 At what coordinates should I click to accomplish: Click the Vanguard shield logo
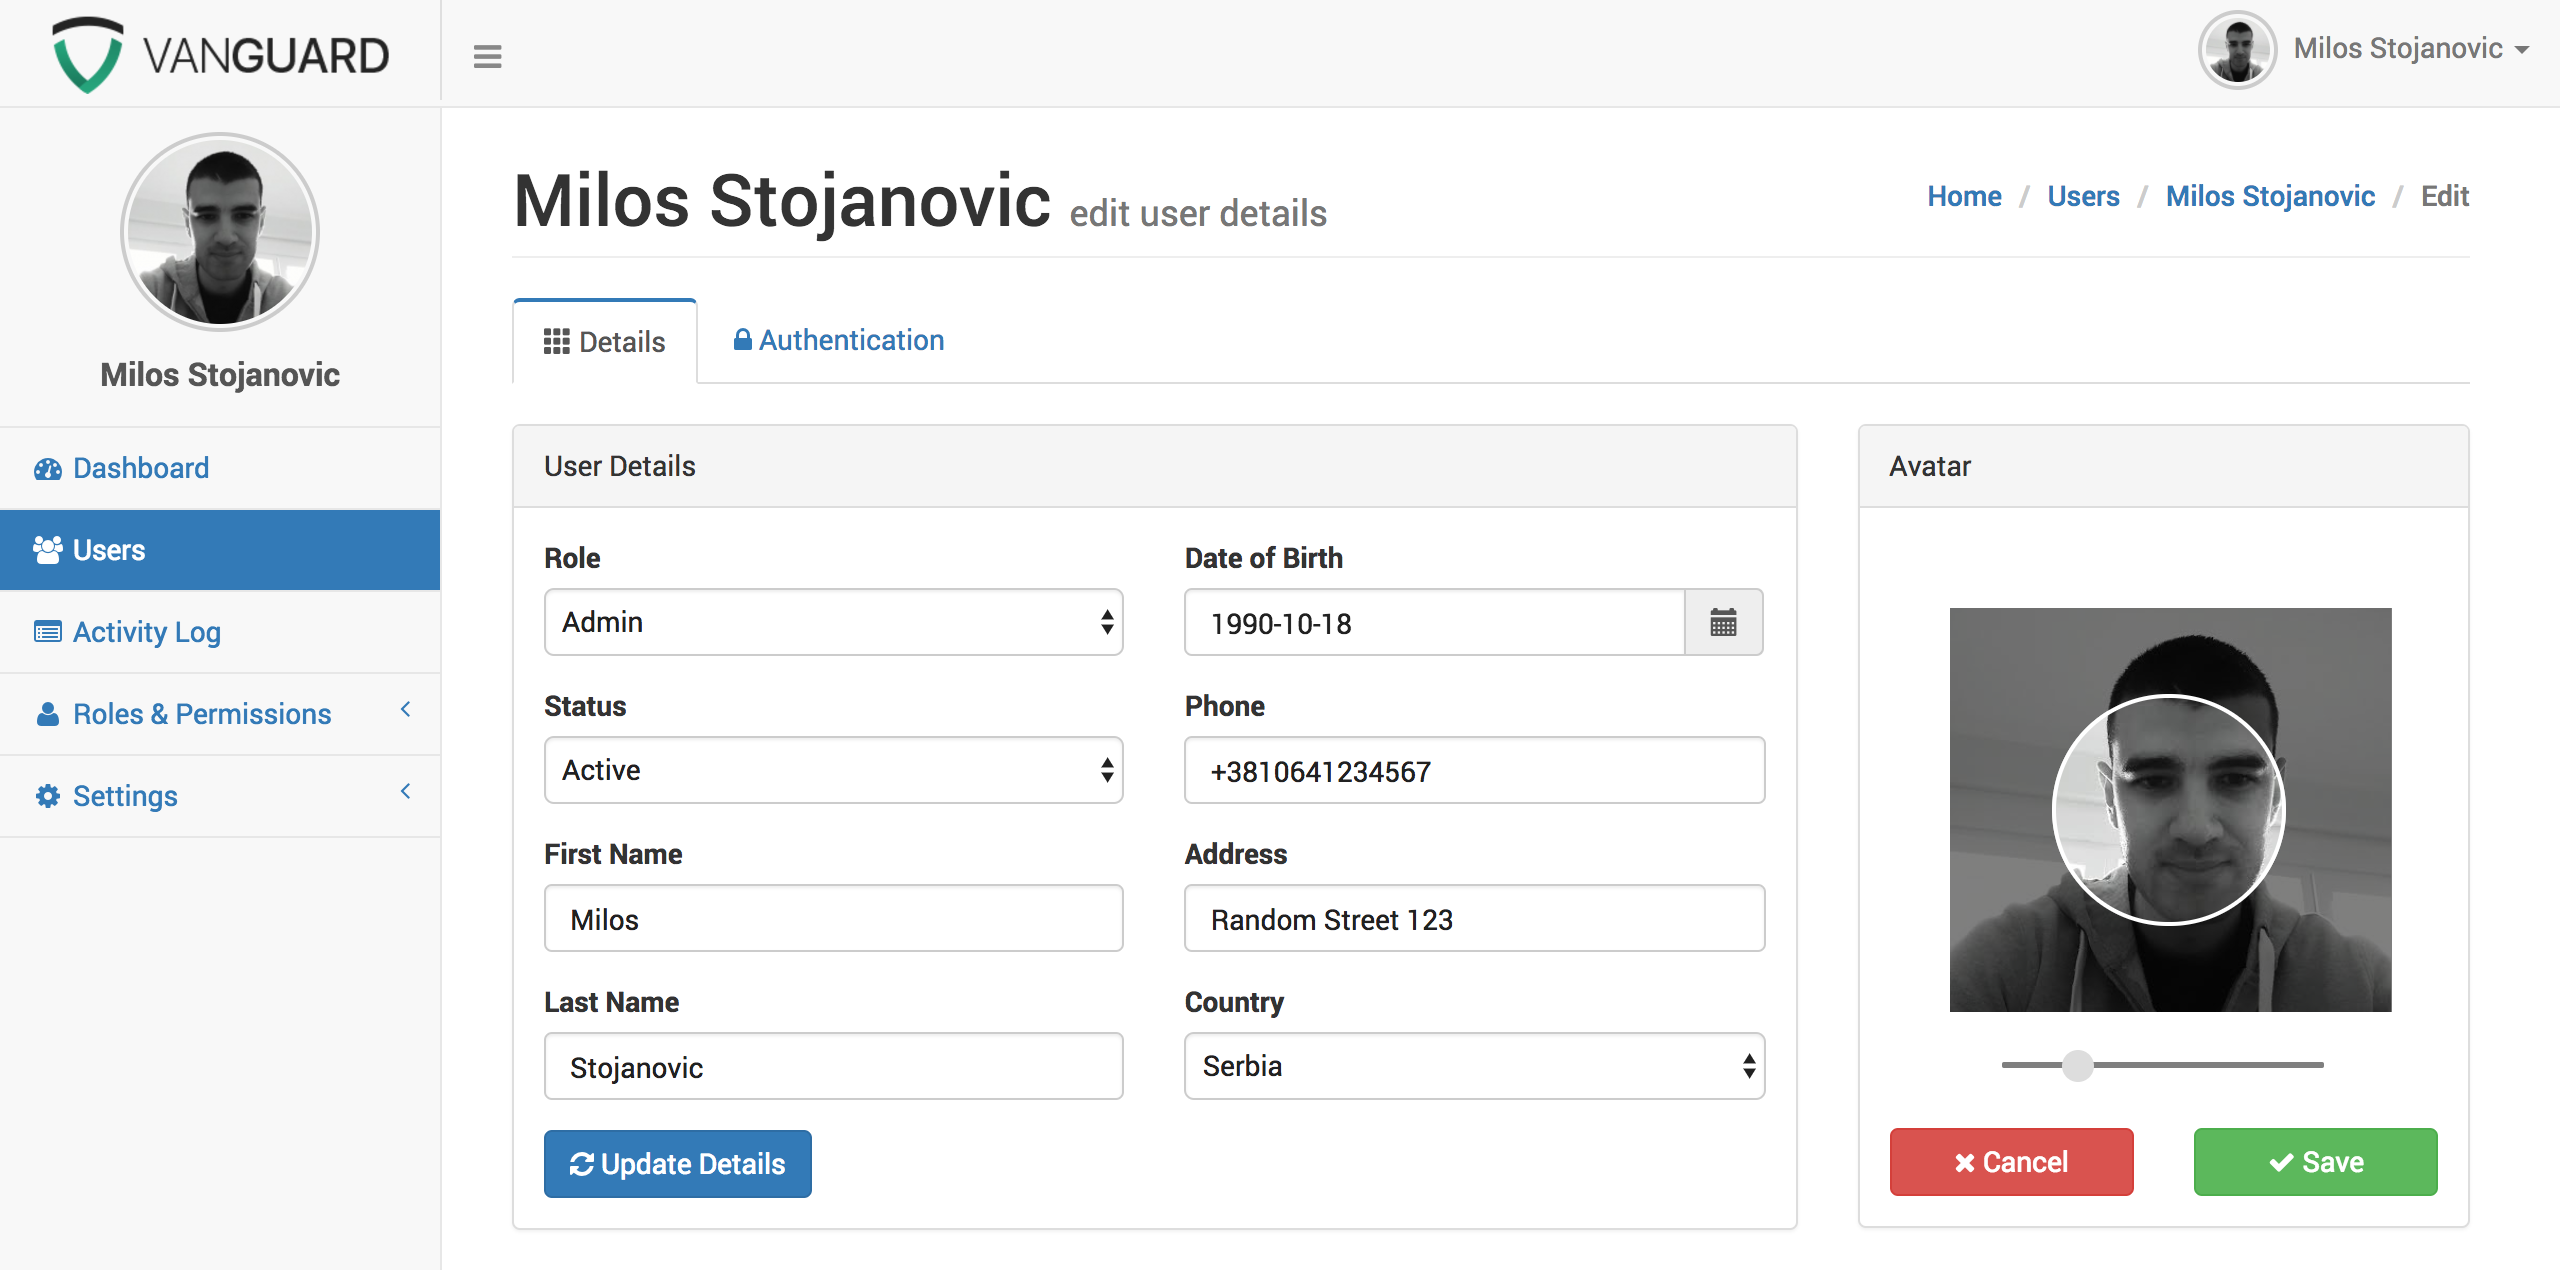click(x=87, y=54)
